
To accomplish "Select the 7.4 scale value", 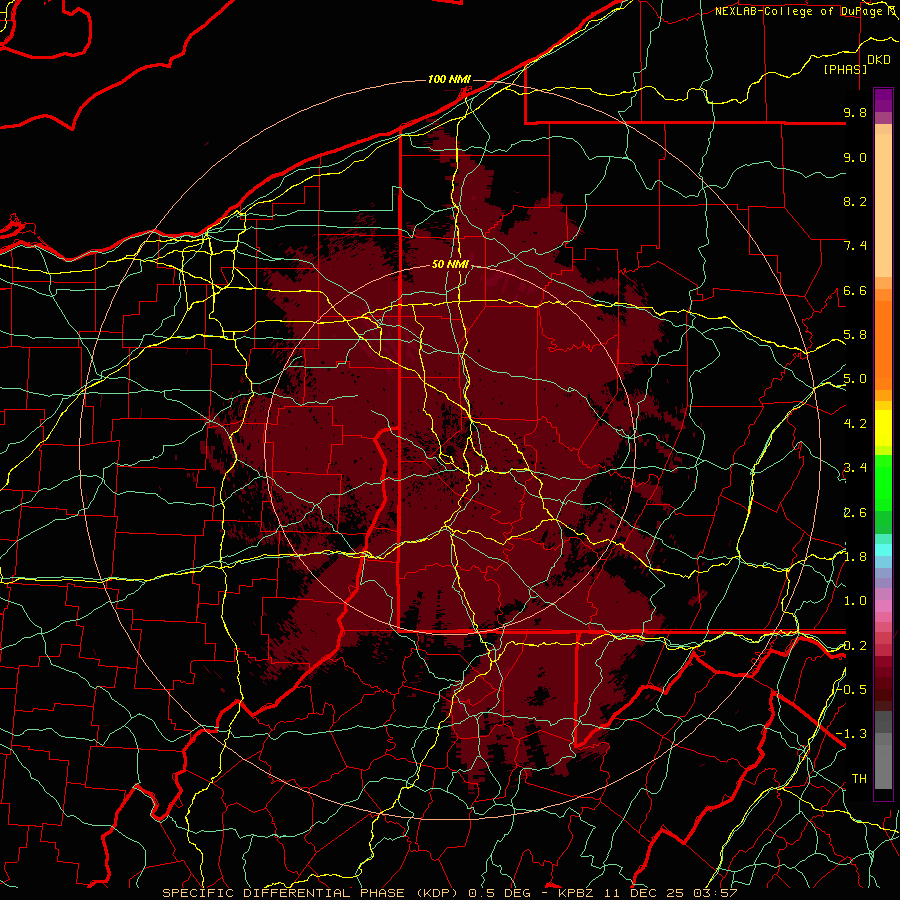I will click(855, 246).
